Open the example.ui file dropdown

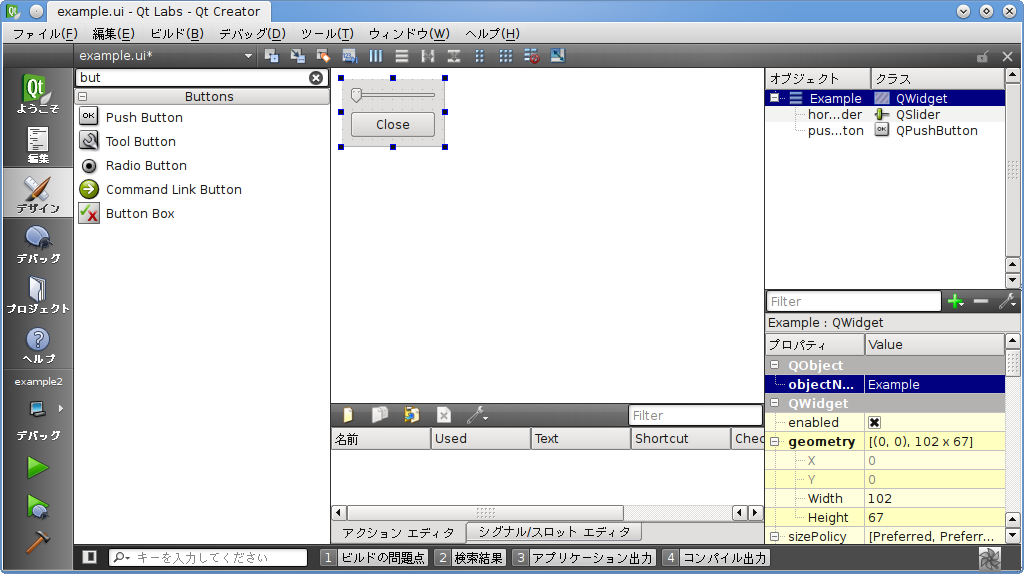pyautogui.click(x=249, y=56)
